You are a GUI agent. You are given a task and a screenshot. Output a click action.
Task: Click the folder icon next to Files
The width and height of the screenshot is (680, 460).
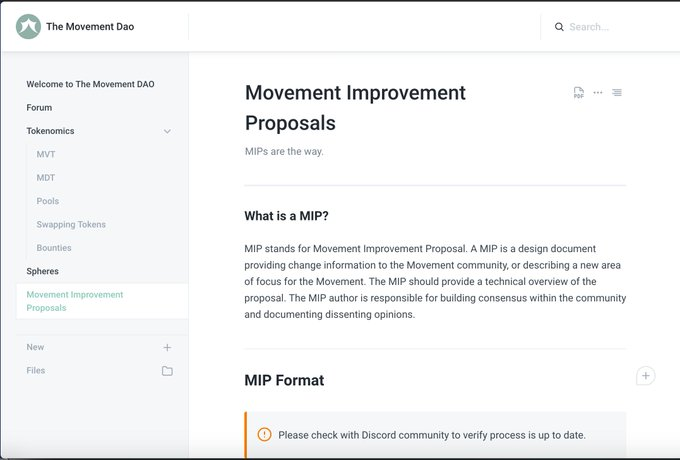167,371
